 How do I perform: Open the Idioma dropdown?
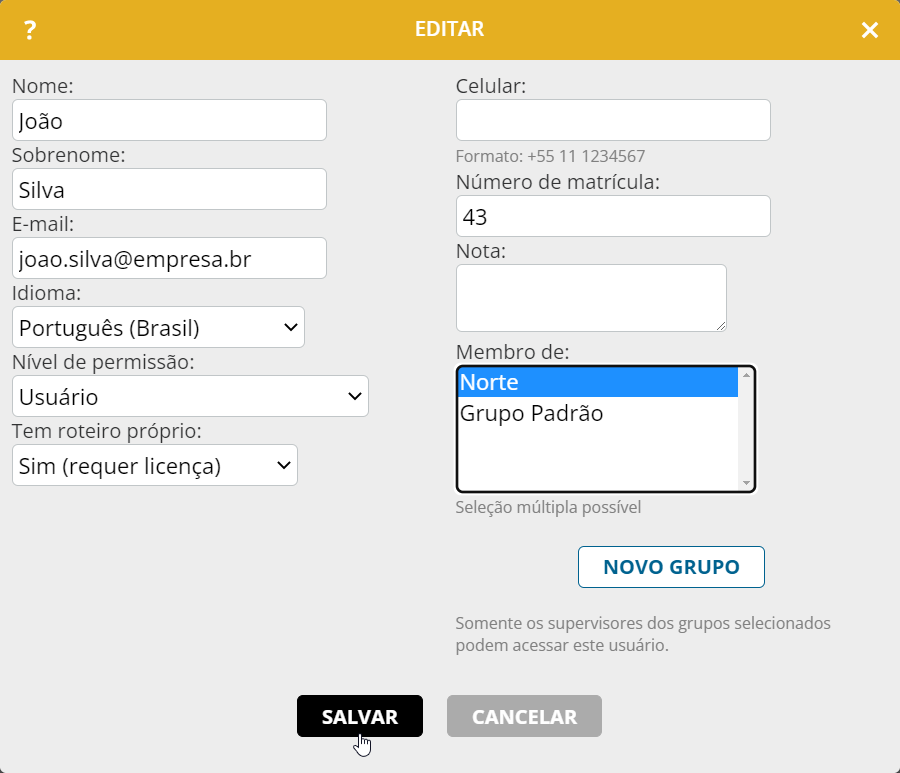(158, 327)
